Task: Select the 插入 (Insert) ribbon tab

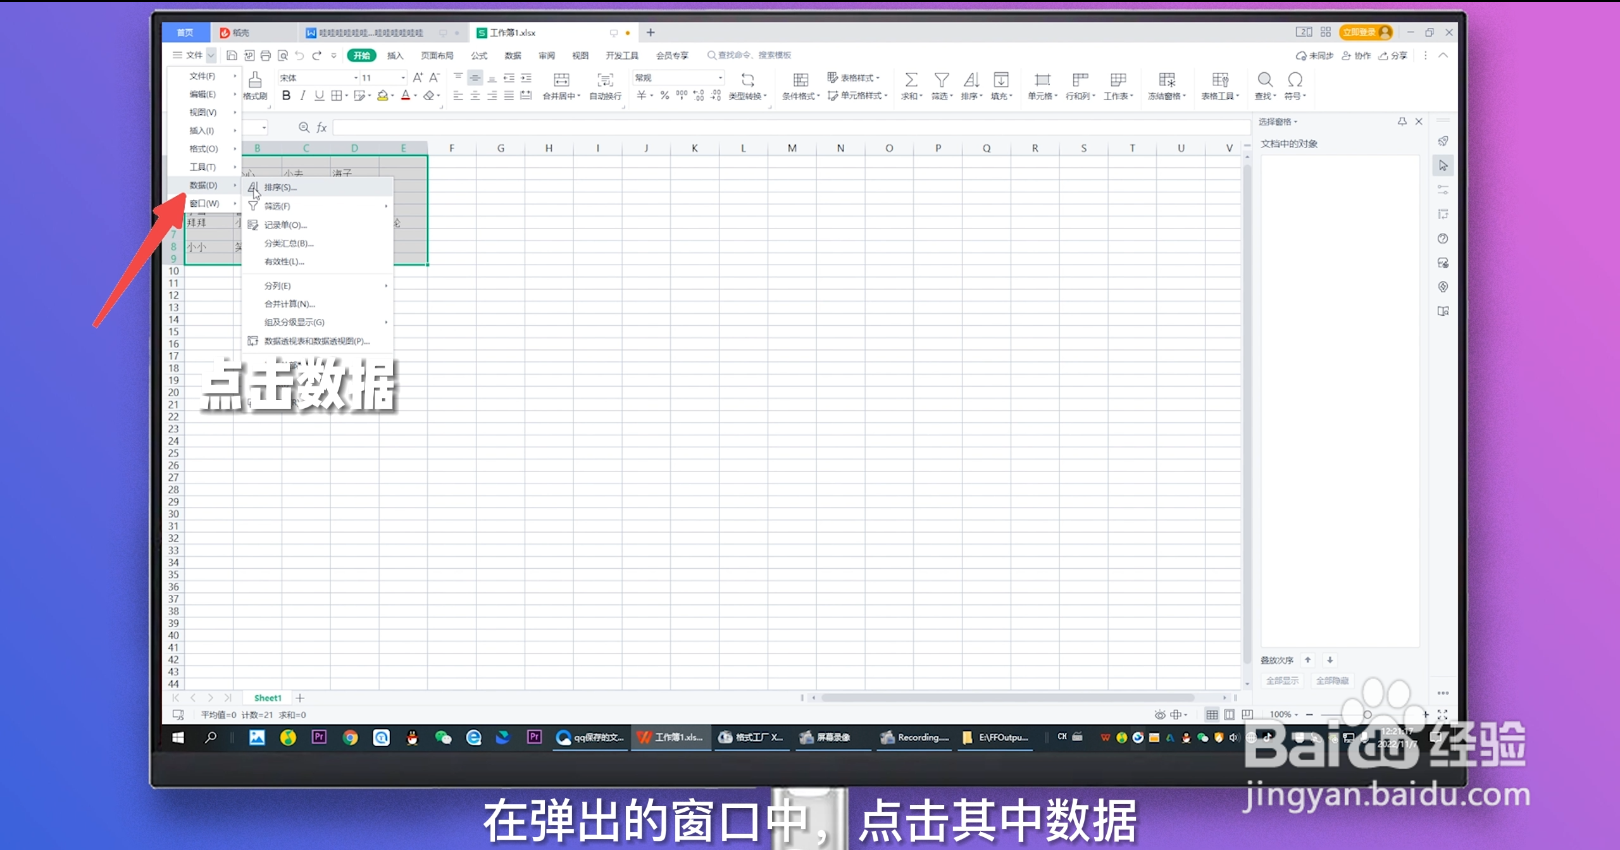Action: click(x=395, y=55)
